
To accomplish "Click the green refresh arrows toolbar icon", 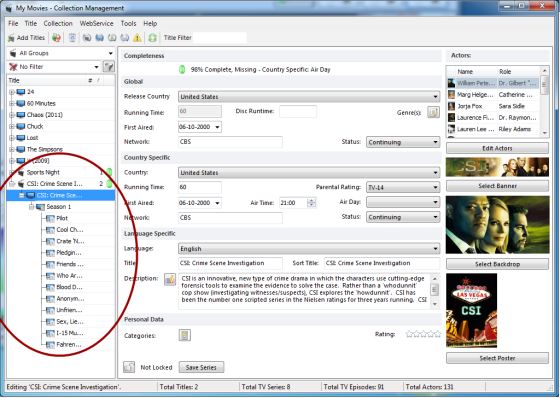I will point(152,38).
